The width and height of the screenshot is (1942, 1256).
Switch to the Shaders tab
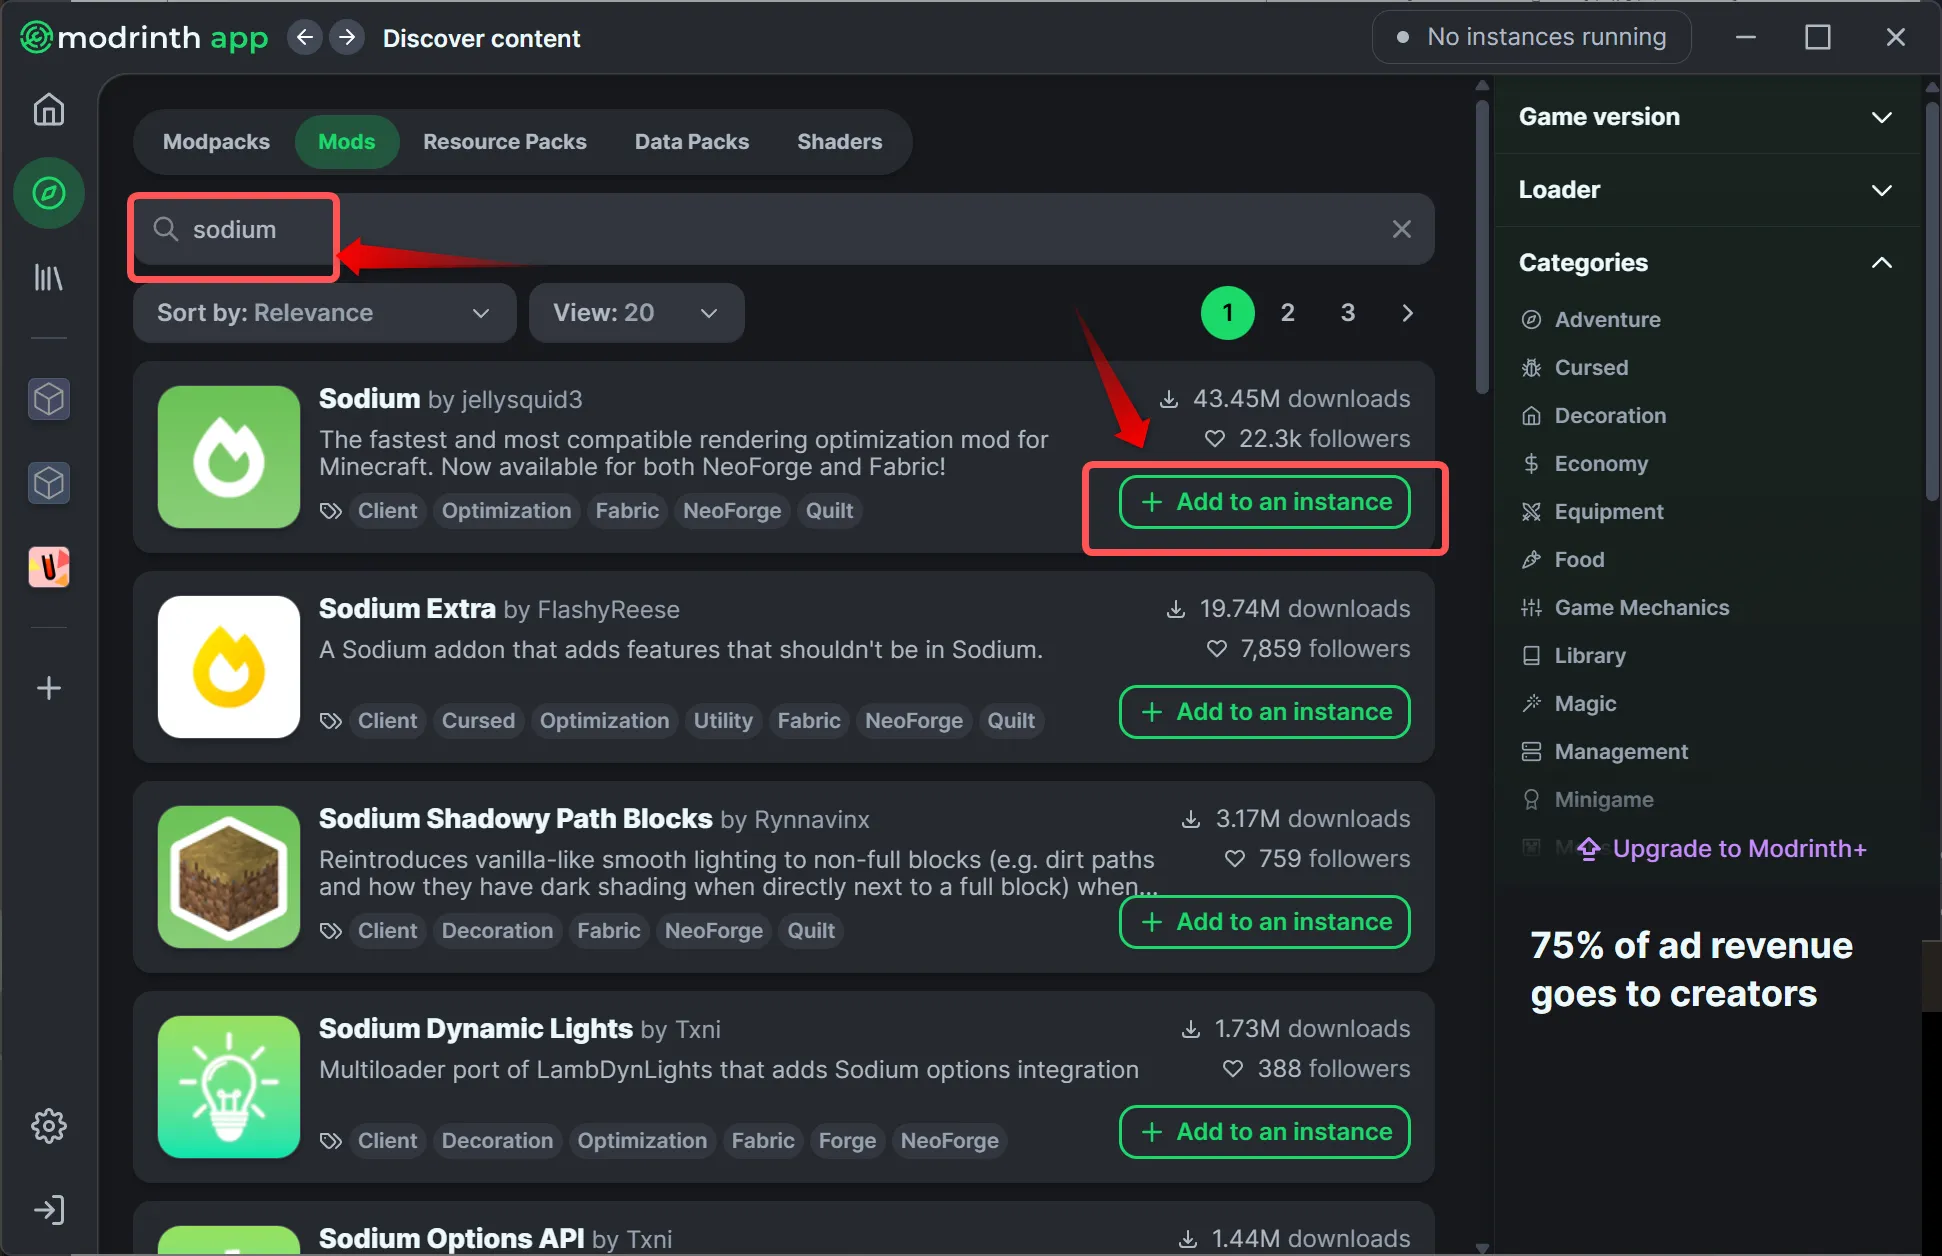pos(839,142)
